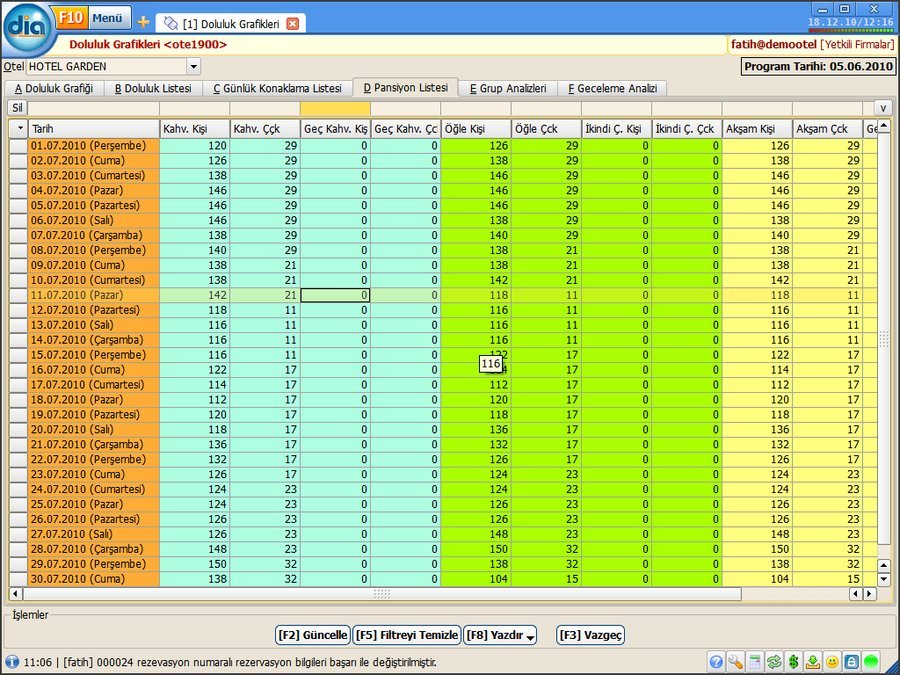The width and height of the screenshot is (900, 675).
Task: Click the v button at filter row end
Action: 883,107
